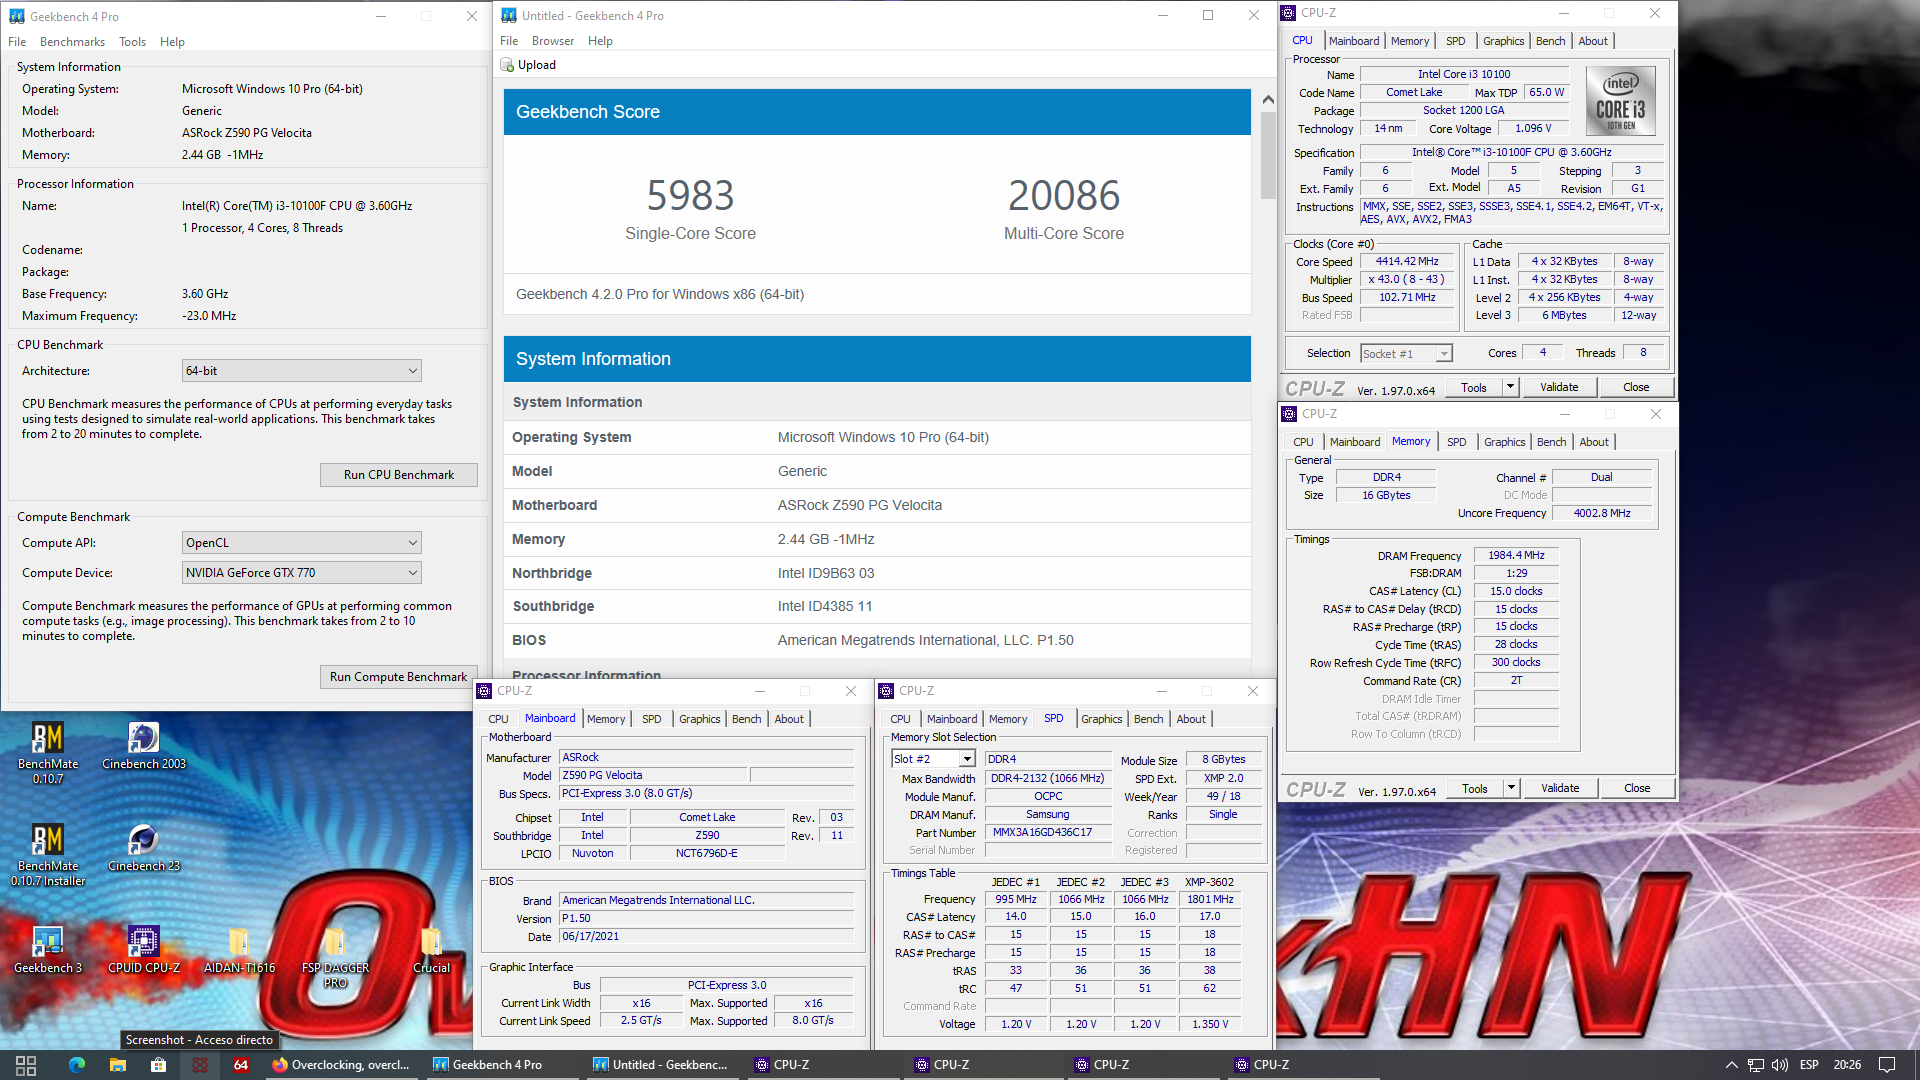Switch to Bench tab in CPU-Z Memory window
This screenshot has width=1920, height=1080.
coord(1551,442)
